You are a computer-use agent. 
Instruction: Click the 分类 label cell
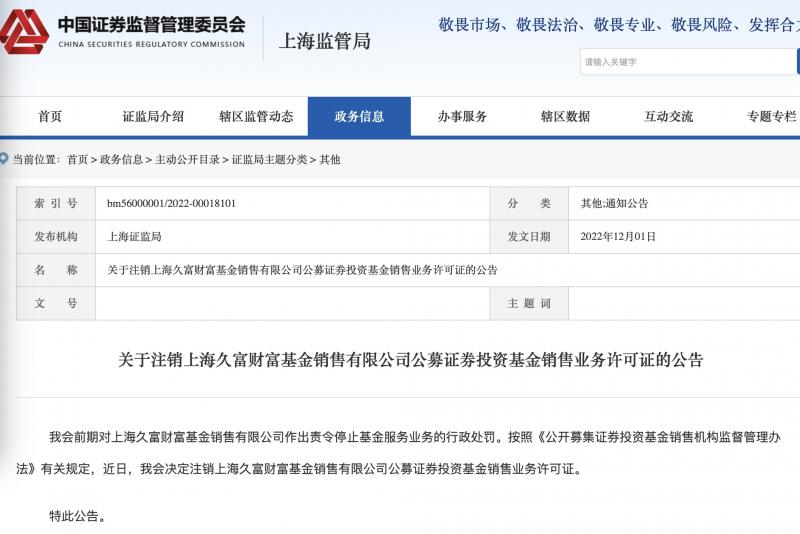529,204
